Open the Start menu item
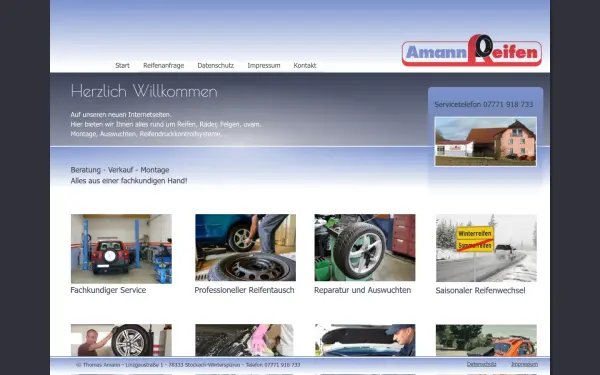 122,65
